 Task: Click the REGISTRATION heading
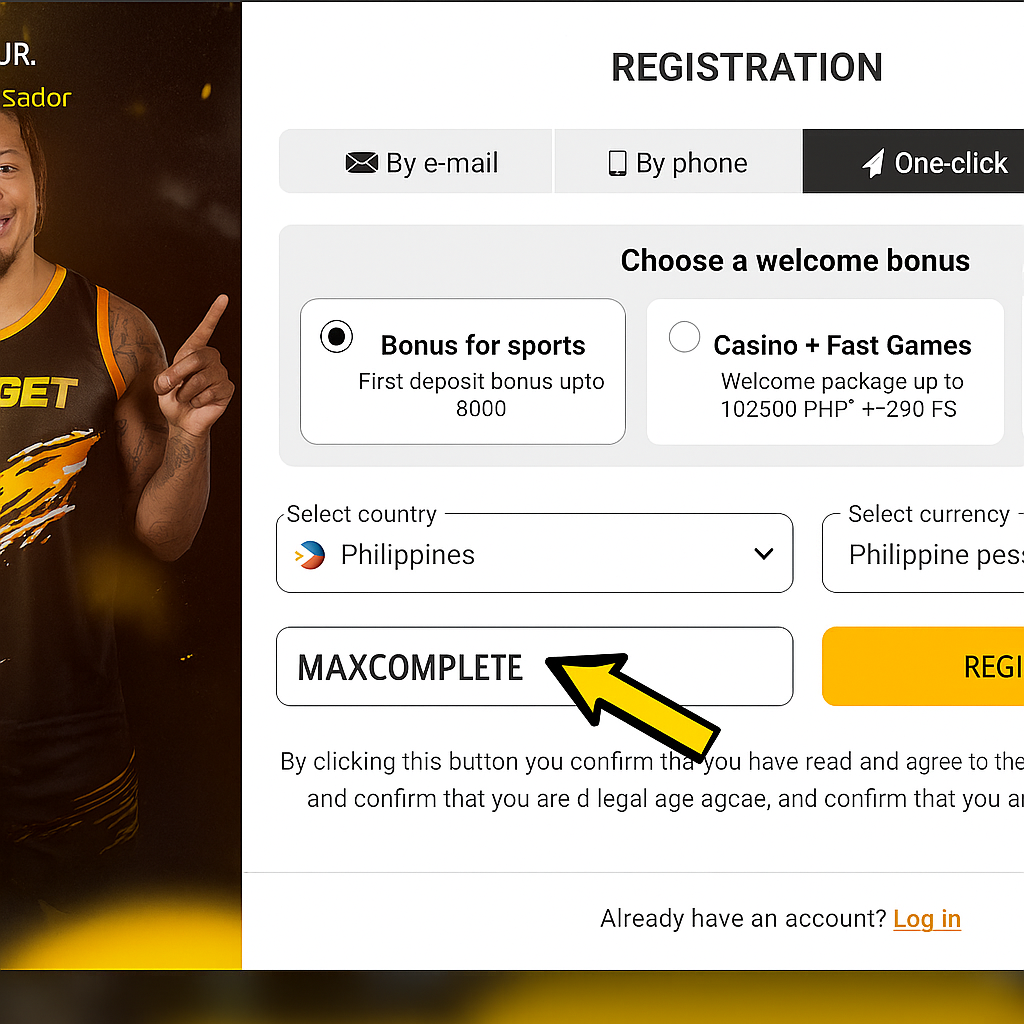coord(746,68)
